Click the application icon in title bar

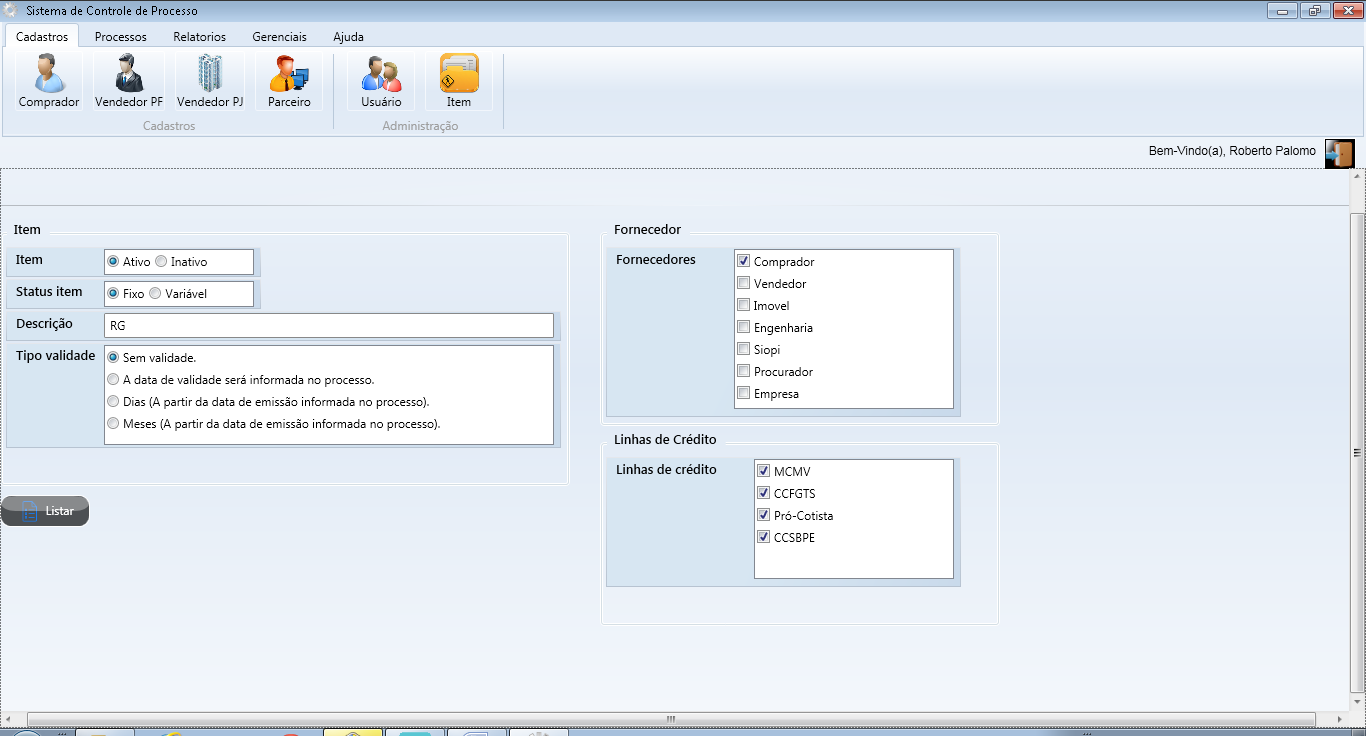[11, 11]
